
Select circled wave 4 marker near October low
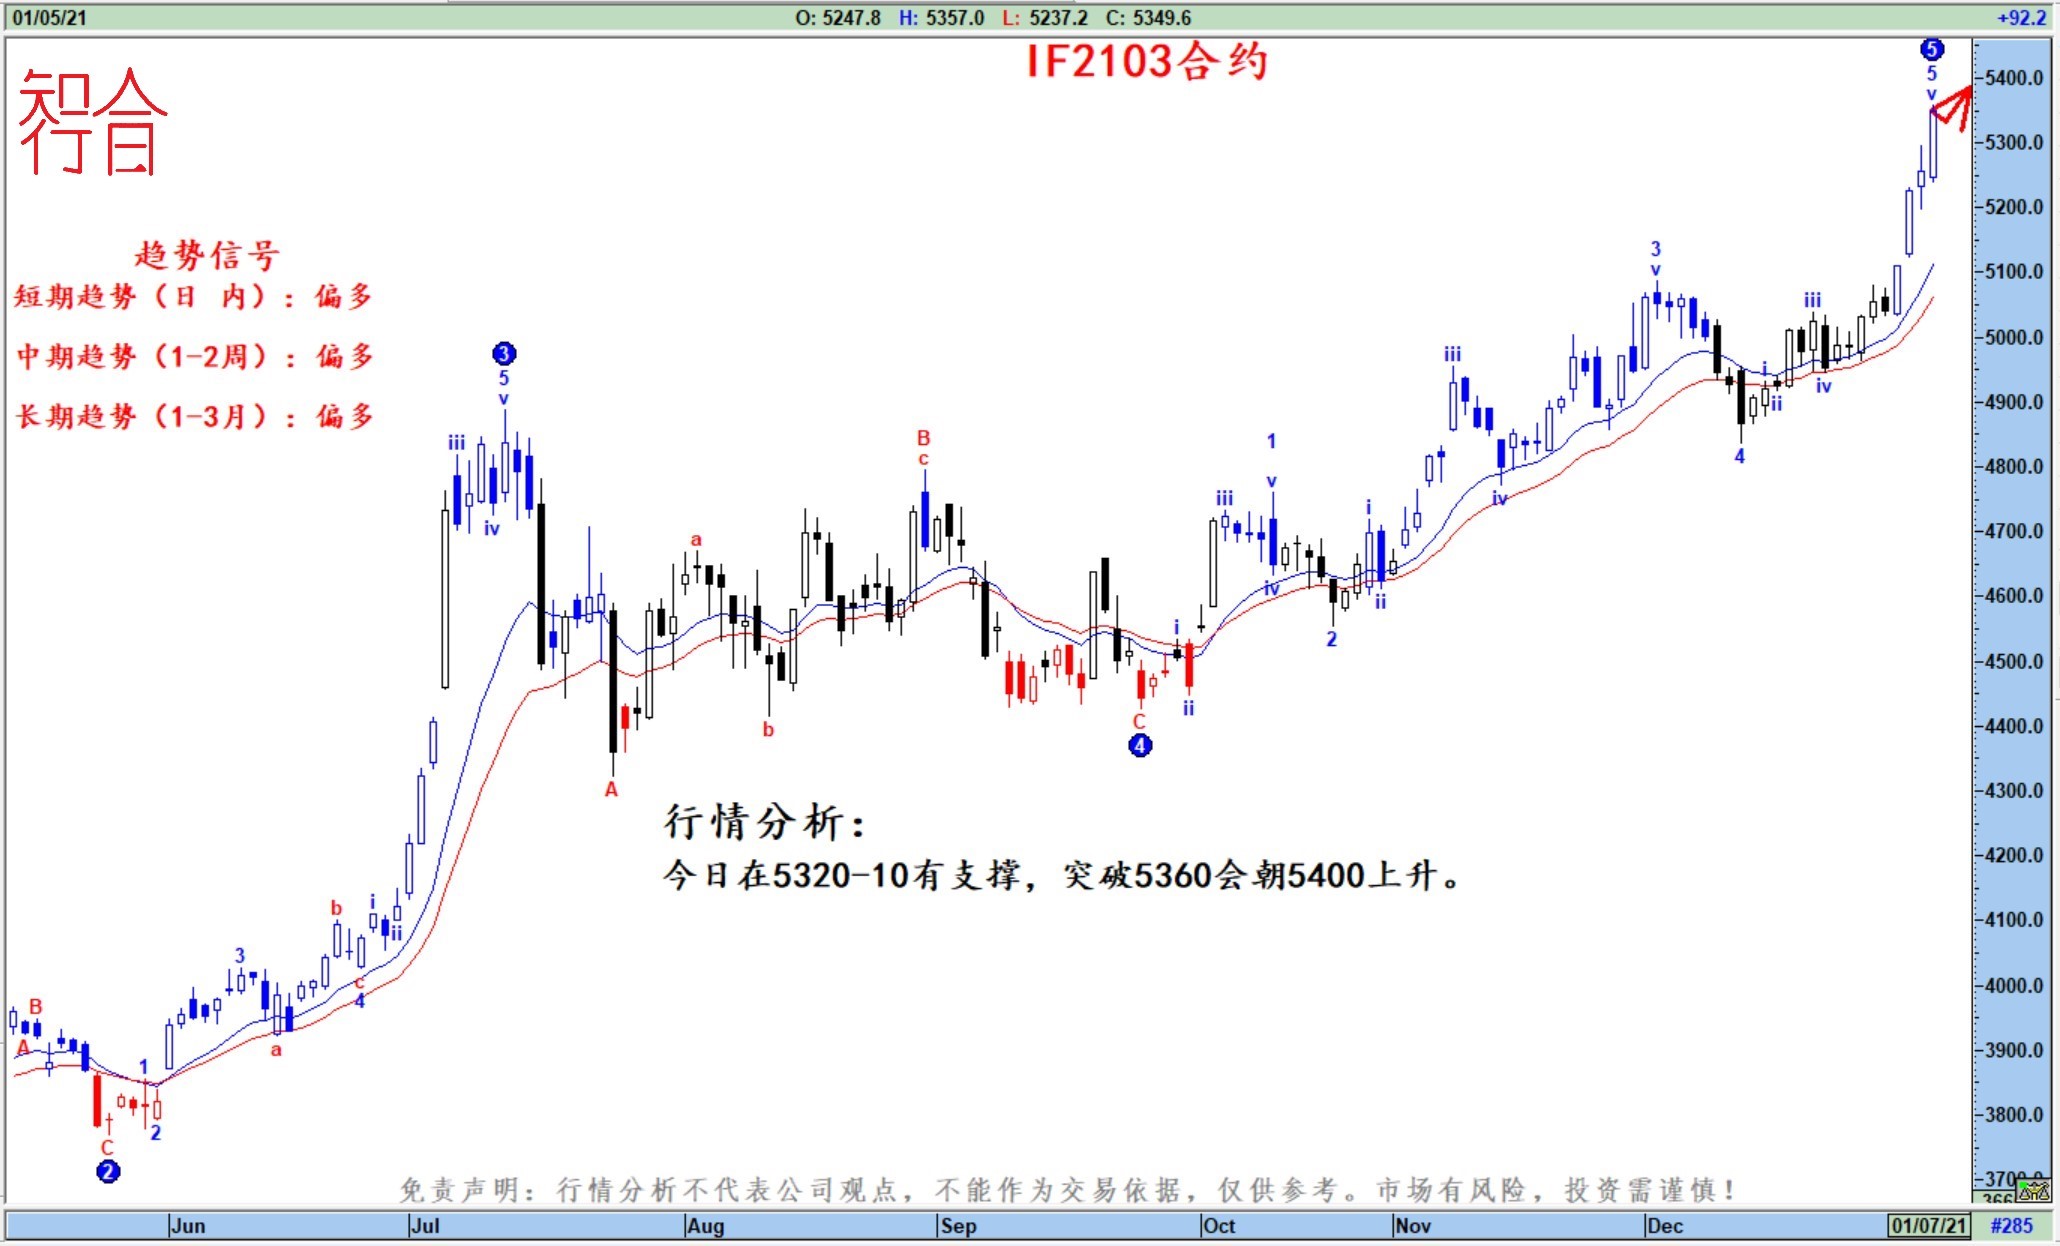(1140, 745)
